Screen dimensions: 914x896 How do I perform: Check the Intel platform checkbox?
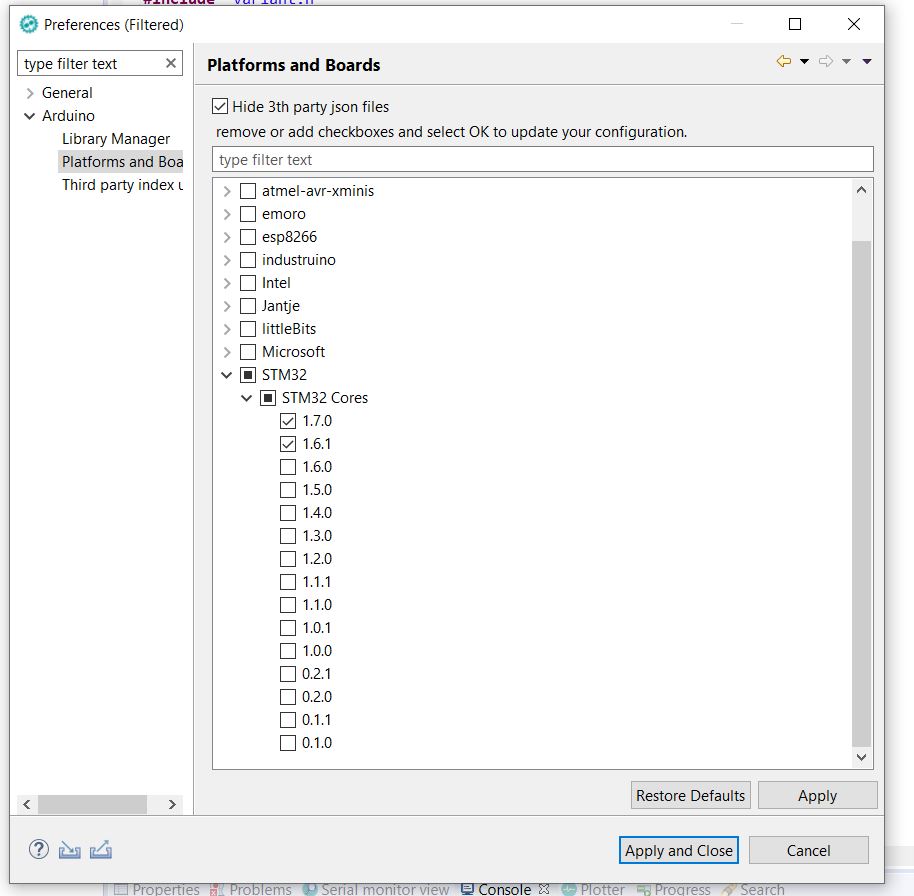click(248, 283)
